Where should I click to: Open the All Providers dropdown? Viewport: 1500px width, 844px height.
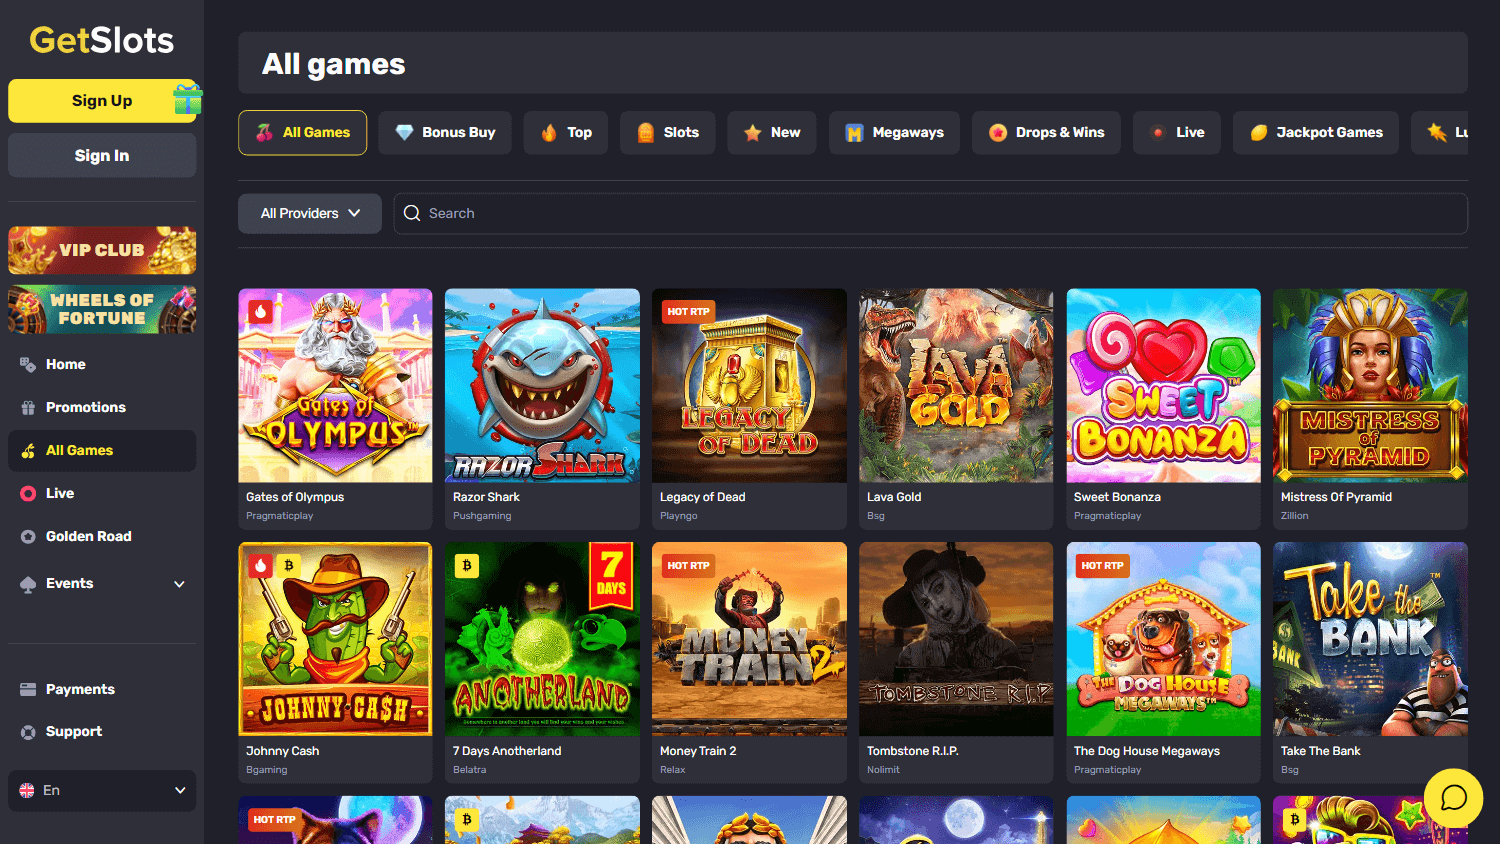310,213
